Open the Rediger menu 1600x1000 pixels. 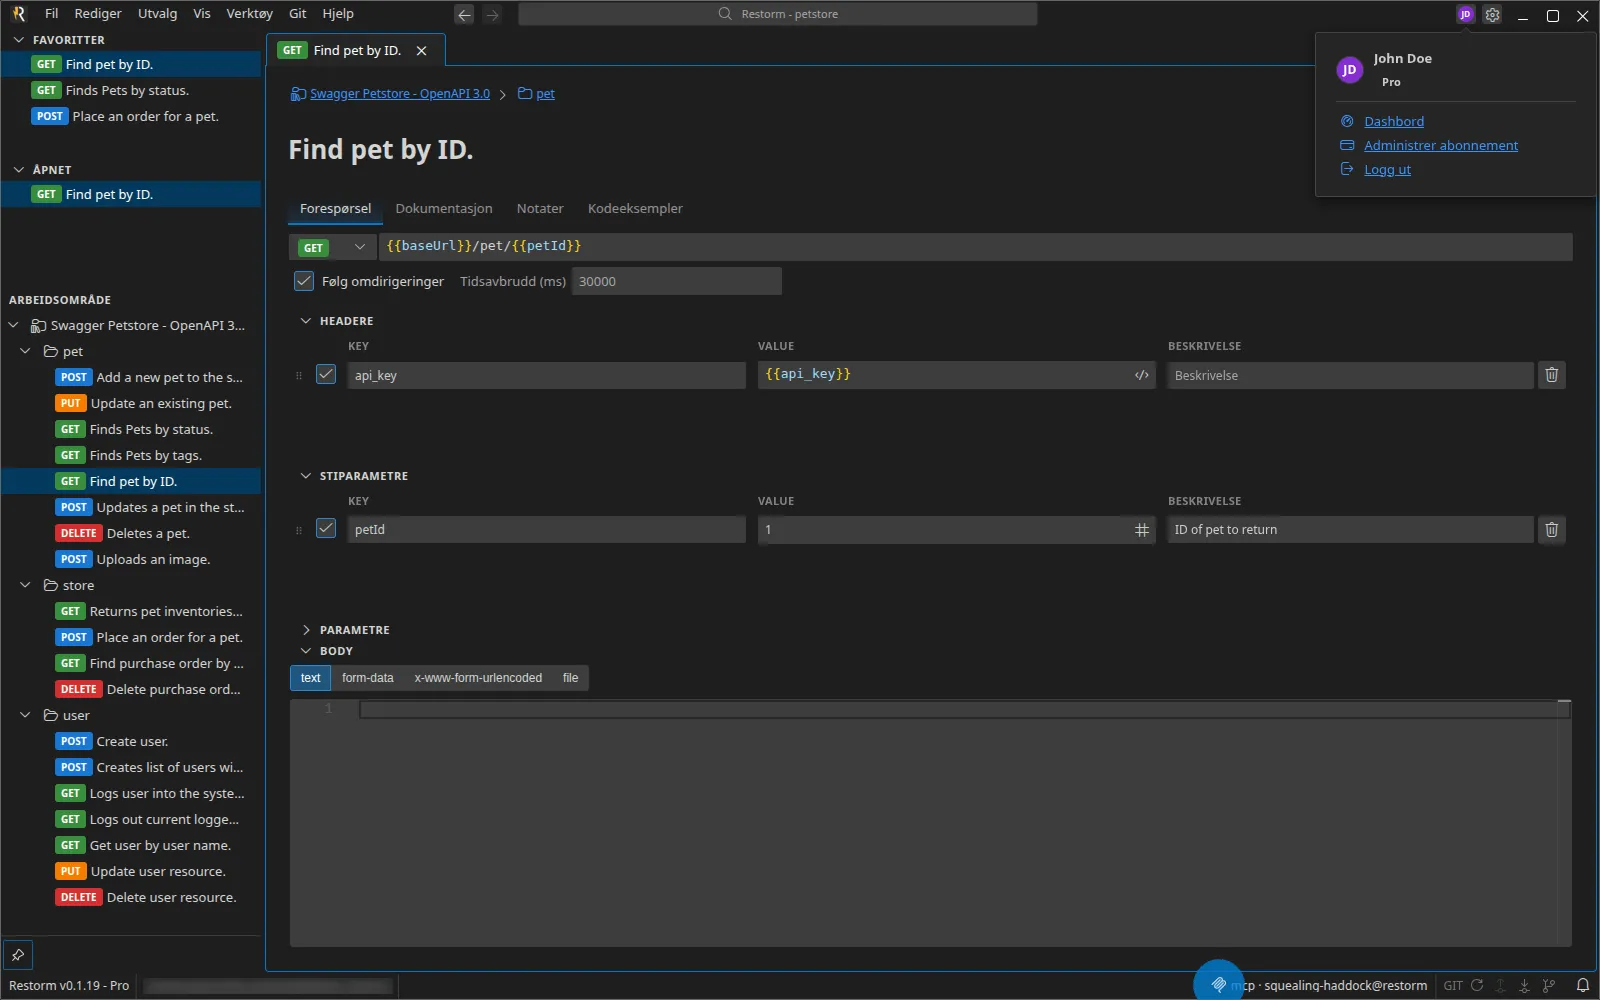tap(98, 14)
